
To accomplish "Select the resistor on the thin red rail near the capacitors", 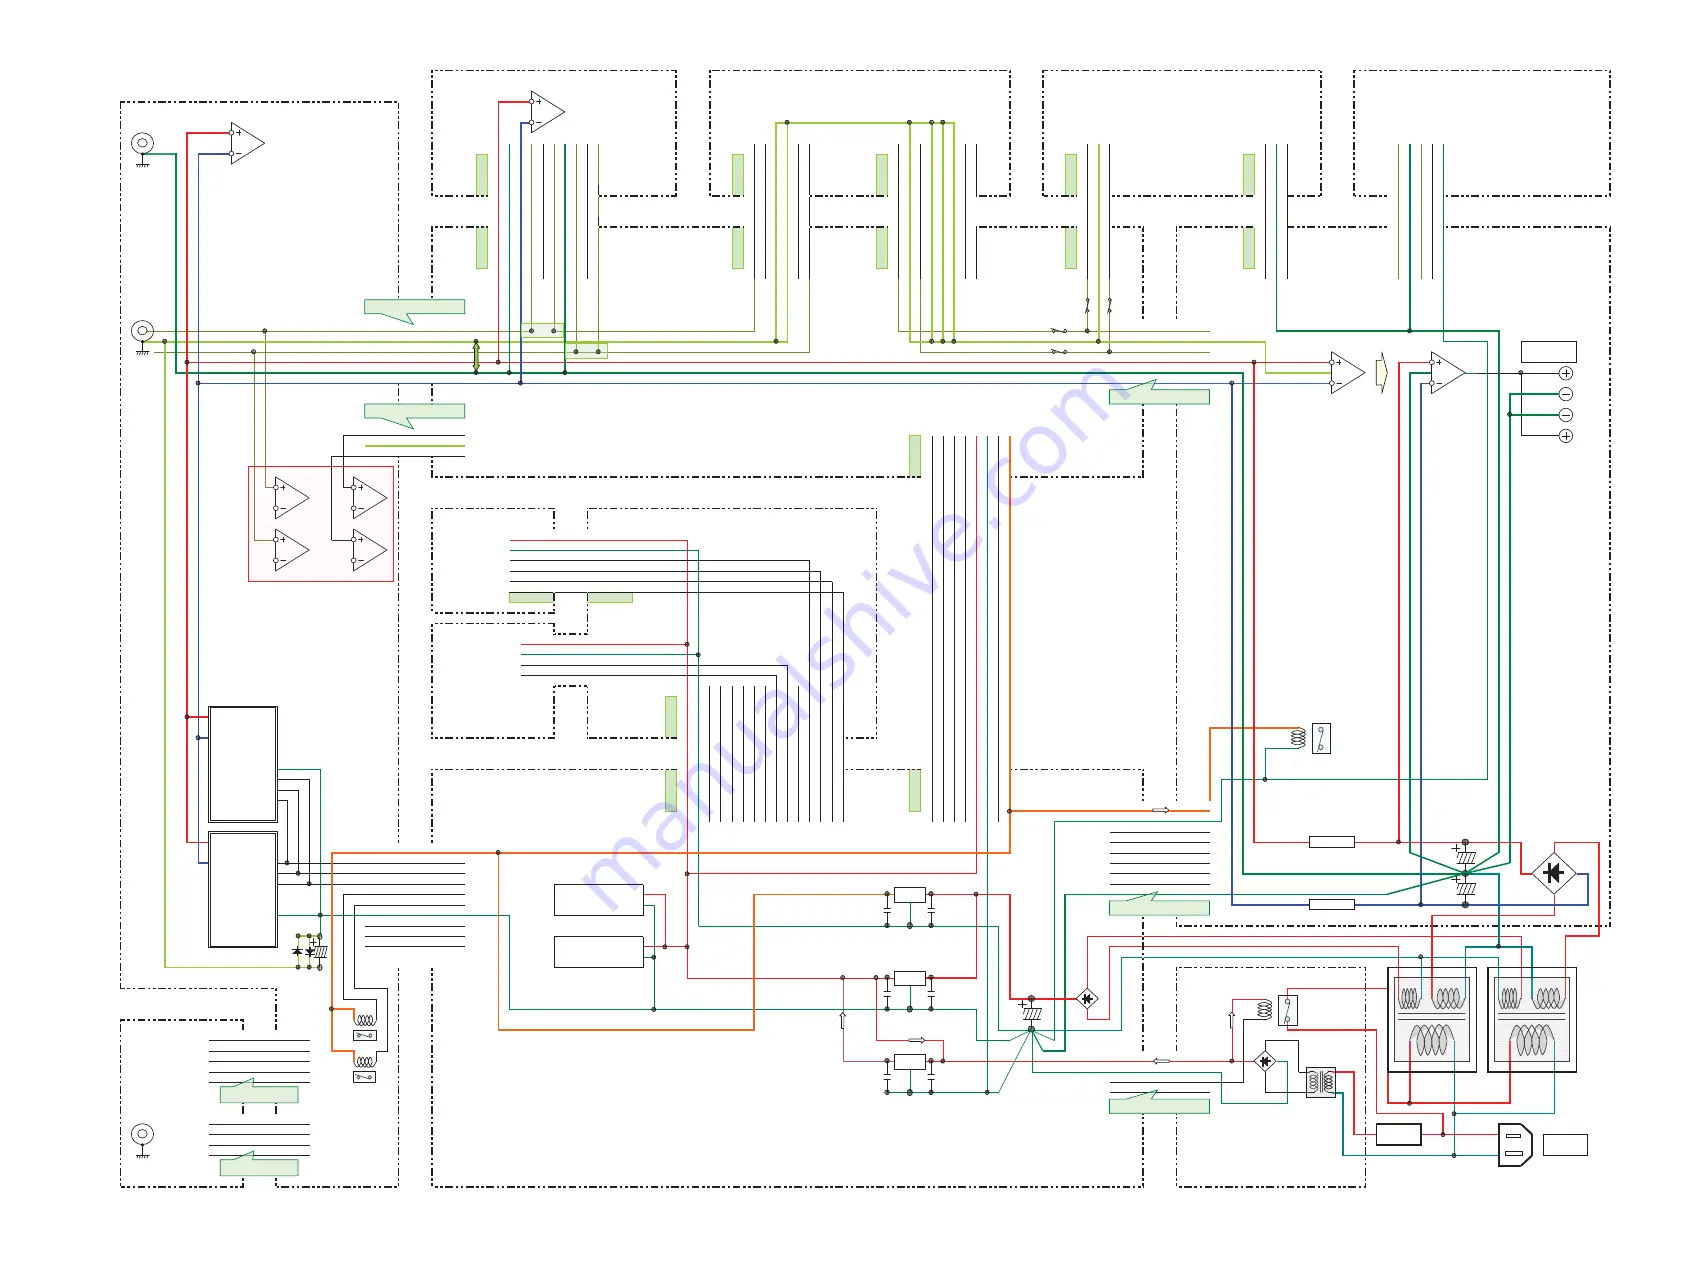I will (x=1332, y=842).
